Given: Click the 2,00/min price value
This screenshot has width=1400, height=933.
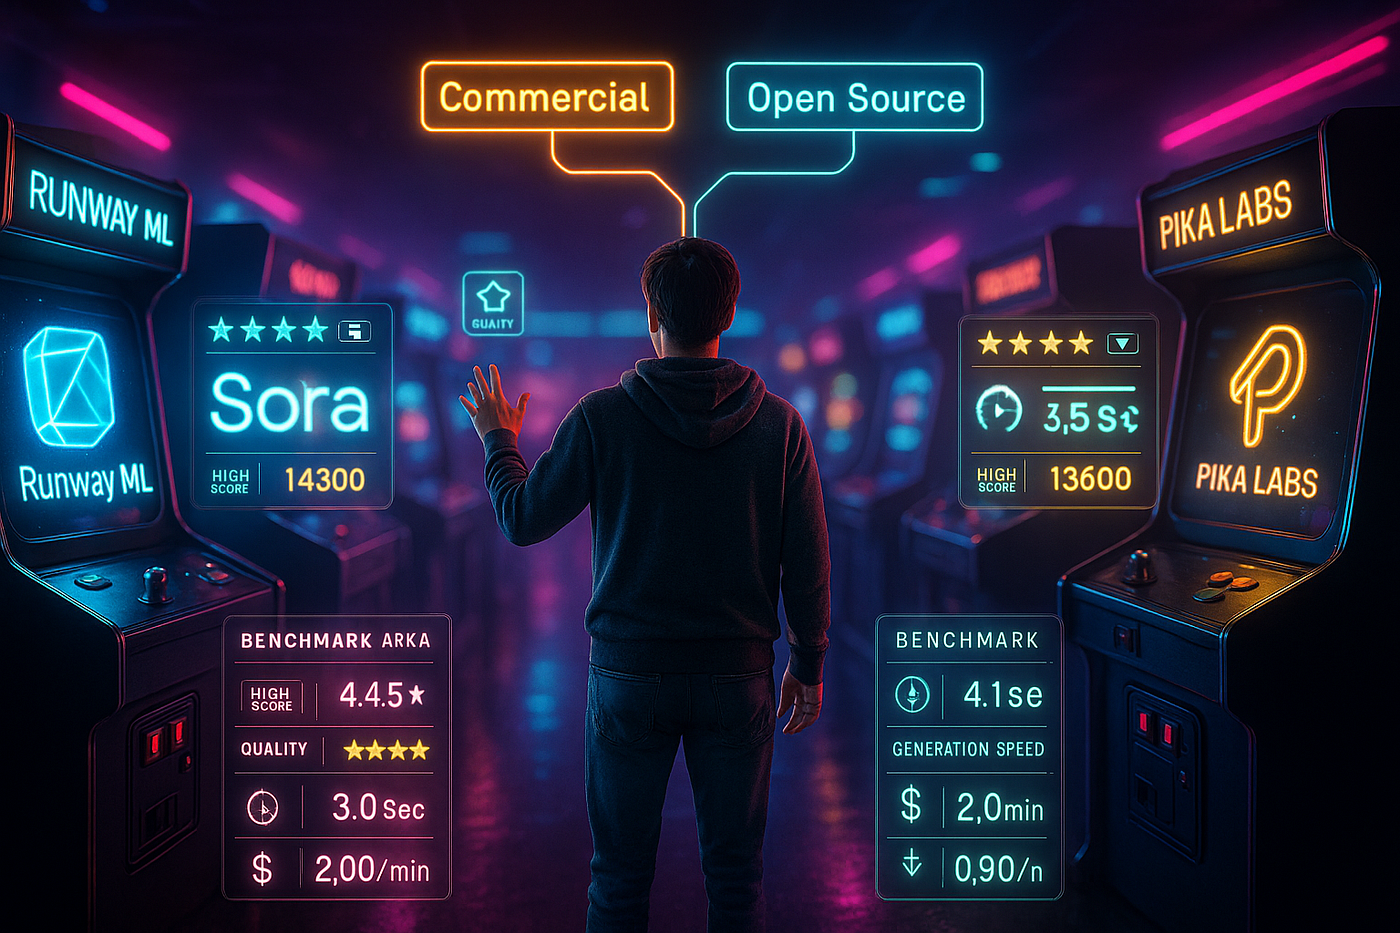Looking at the screenshot, I should coord(372,869).
